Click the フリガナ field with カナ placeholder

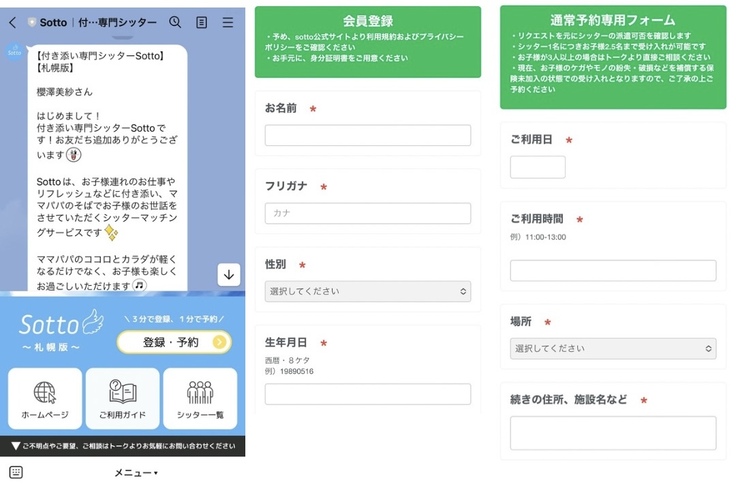tap(367, 213)
